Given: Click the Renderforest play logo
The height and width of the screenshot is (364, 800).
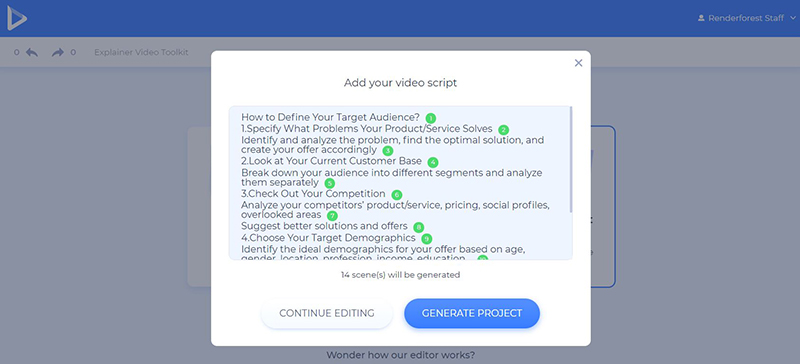Looking at the screenshot, I should [x=17, y=18].
